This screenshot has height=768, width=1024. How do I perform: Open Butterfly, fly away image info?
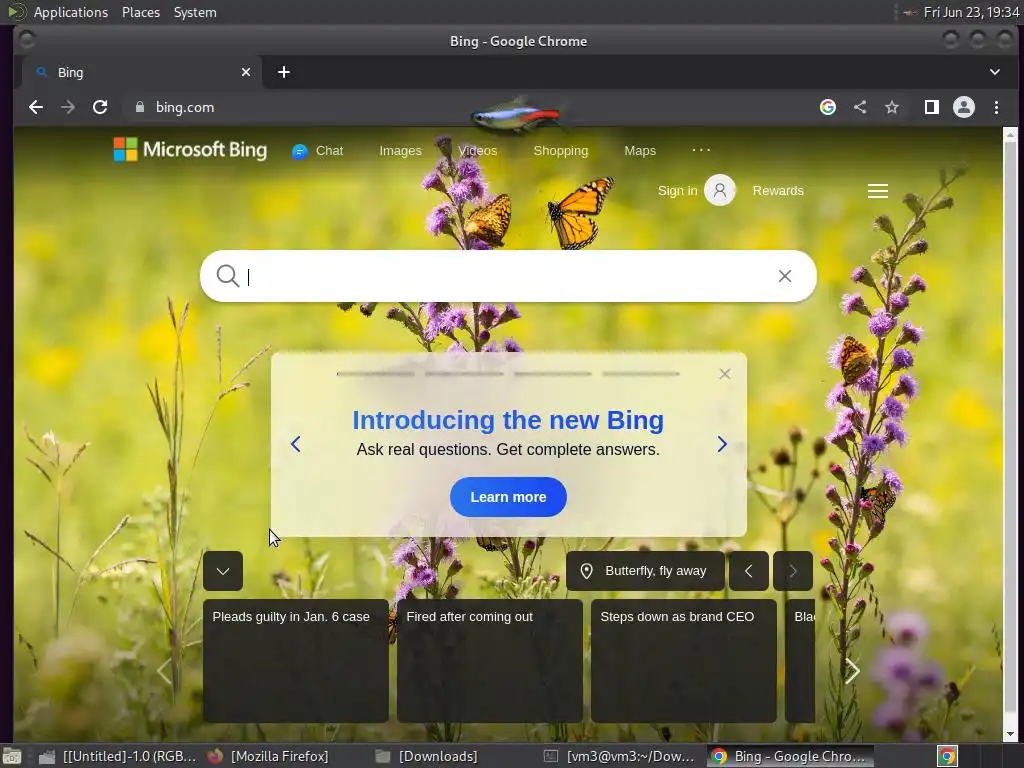coord(645,571)
